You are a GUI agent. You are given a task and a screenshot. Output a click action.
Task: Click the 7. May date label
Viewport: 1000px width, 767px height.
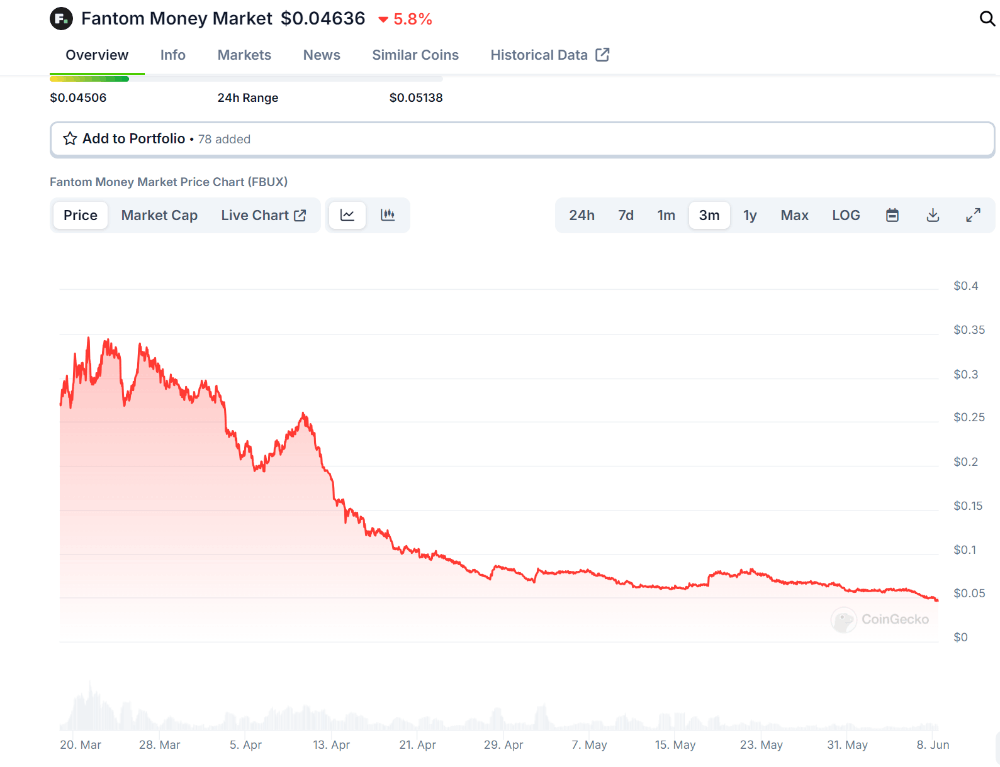(x=589, y=745)
